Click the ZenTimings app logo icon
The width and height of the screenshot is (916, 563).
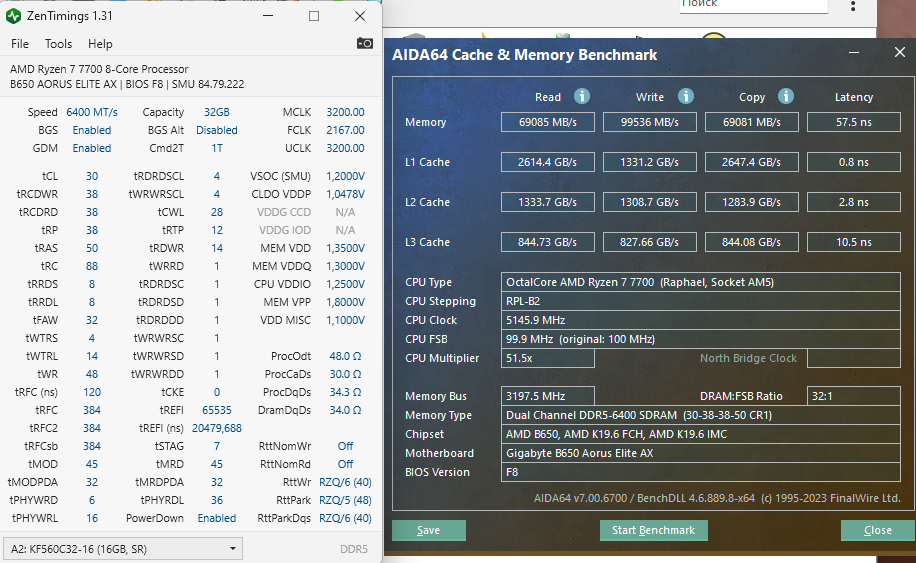coord(13,16)
